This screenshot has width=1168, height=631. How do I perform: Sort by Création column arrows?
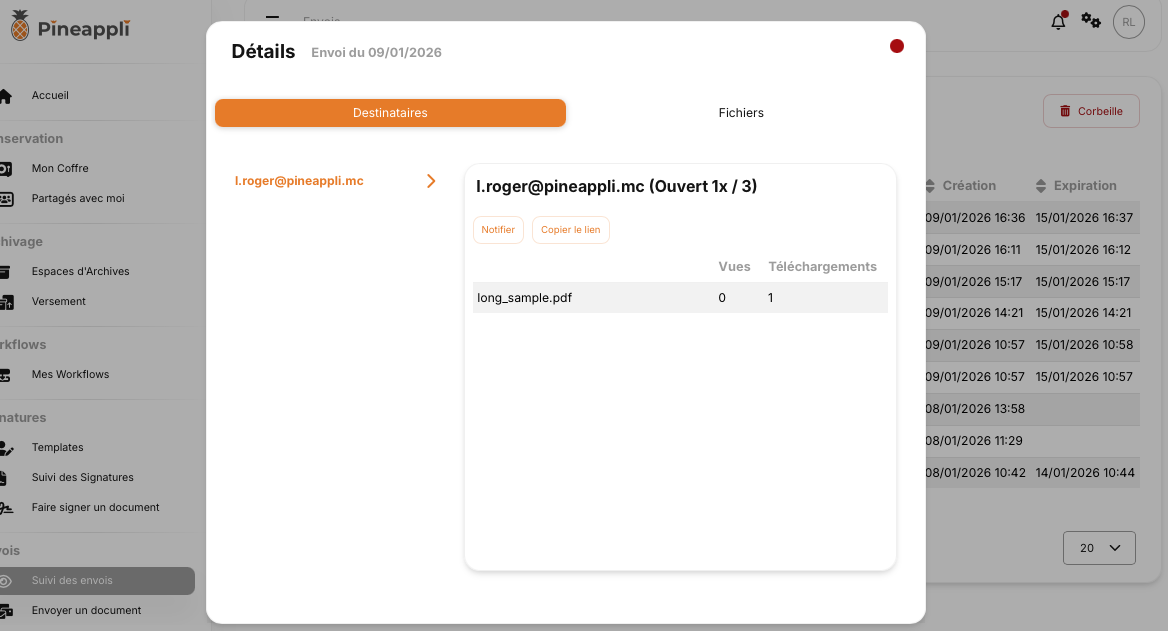coord(931,186)
